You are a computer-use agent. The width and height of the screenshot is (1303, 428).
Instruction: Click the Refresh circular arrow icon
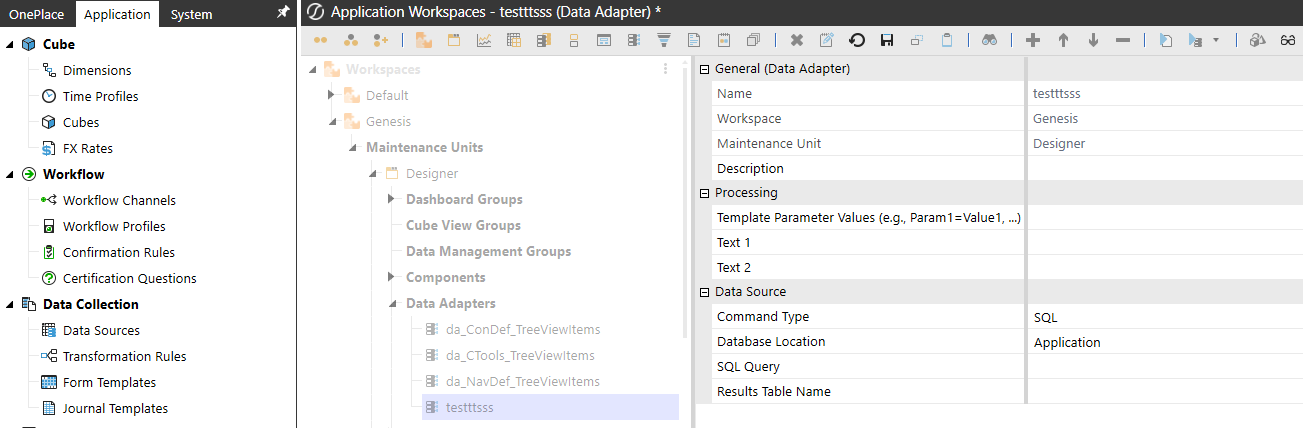(x=857, y=41)
